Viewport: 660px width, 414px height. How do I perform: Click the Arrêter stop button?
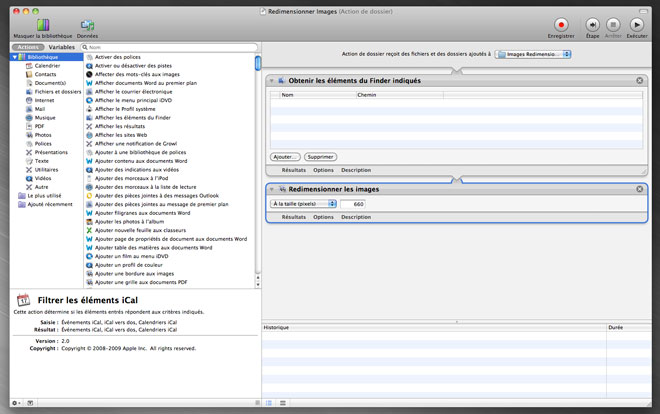click(613, 25)
